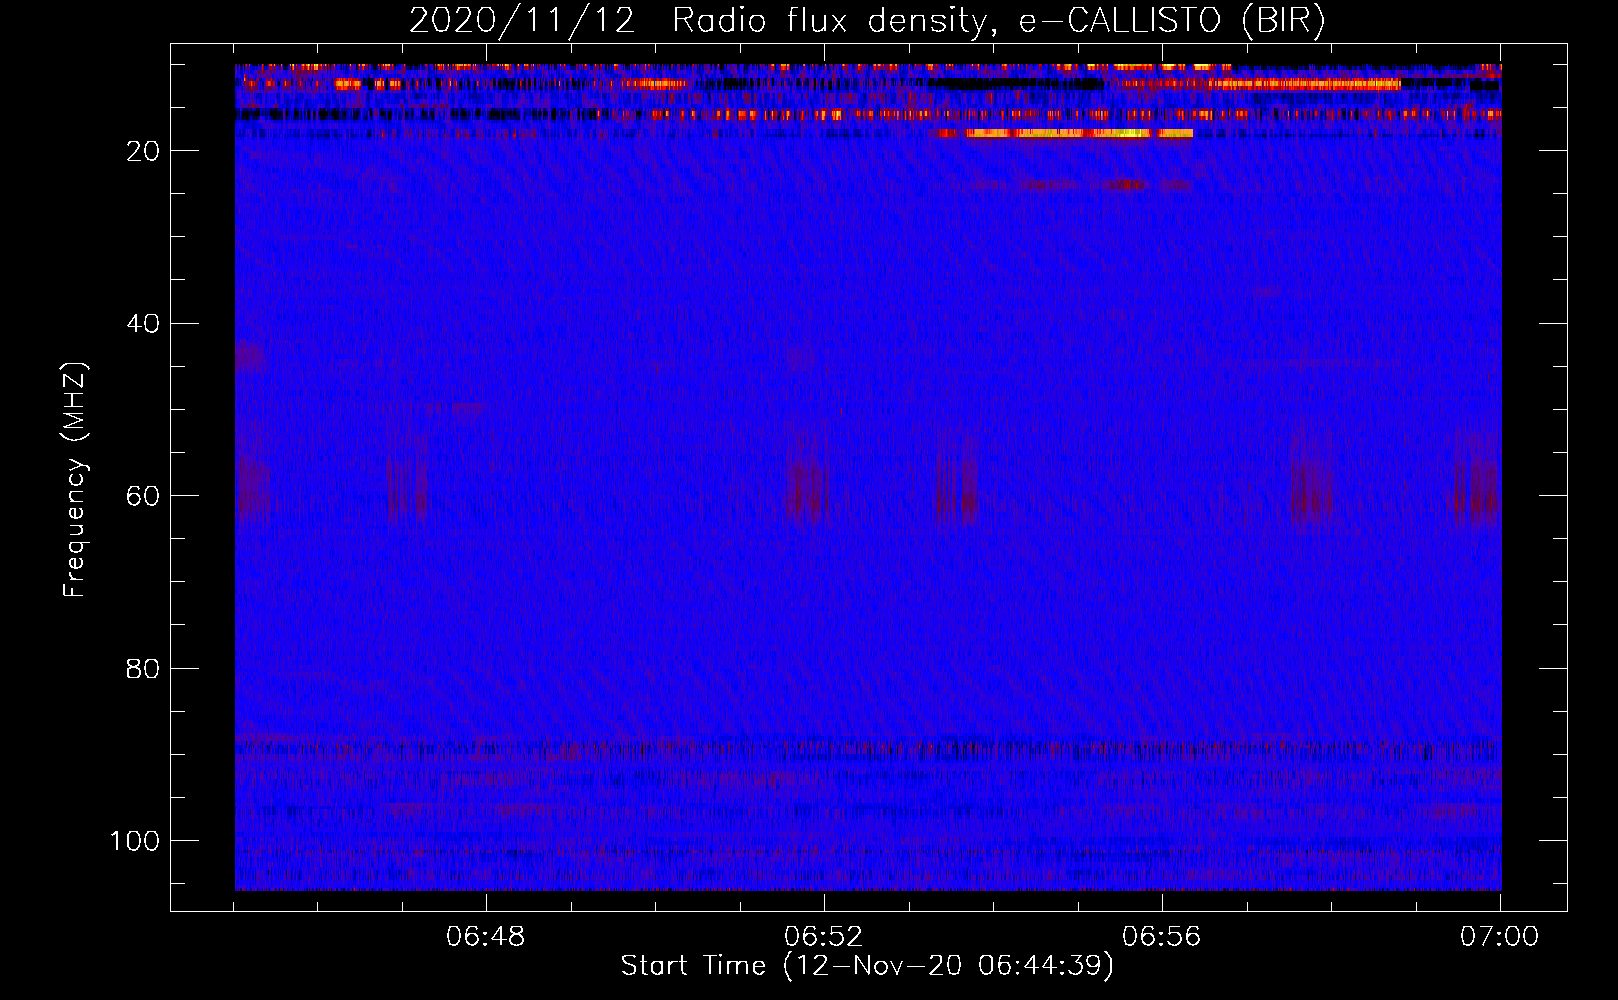Click the '06:48' time tick label

coord(485,937)
